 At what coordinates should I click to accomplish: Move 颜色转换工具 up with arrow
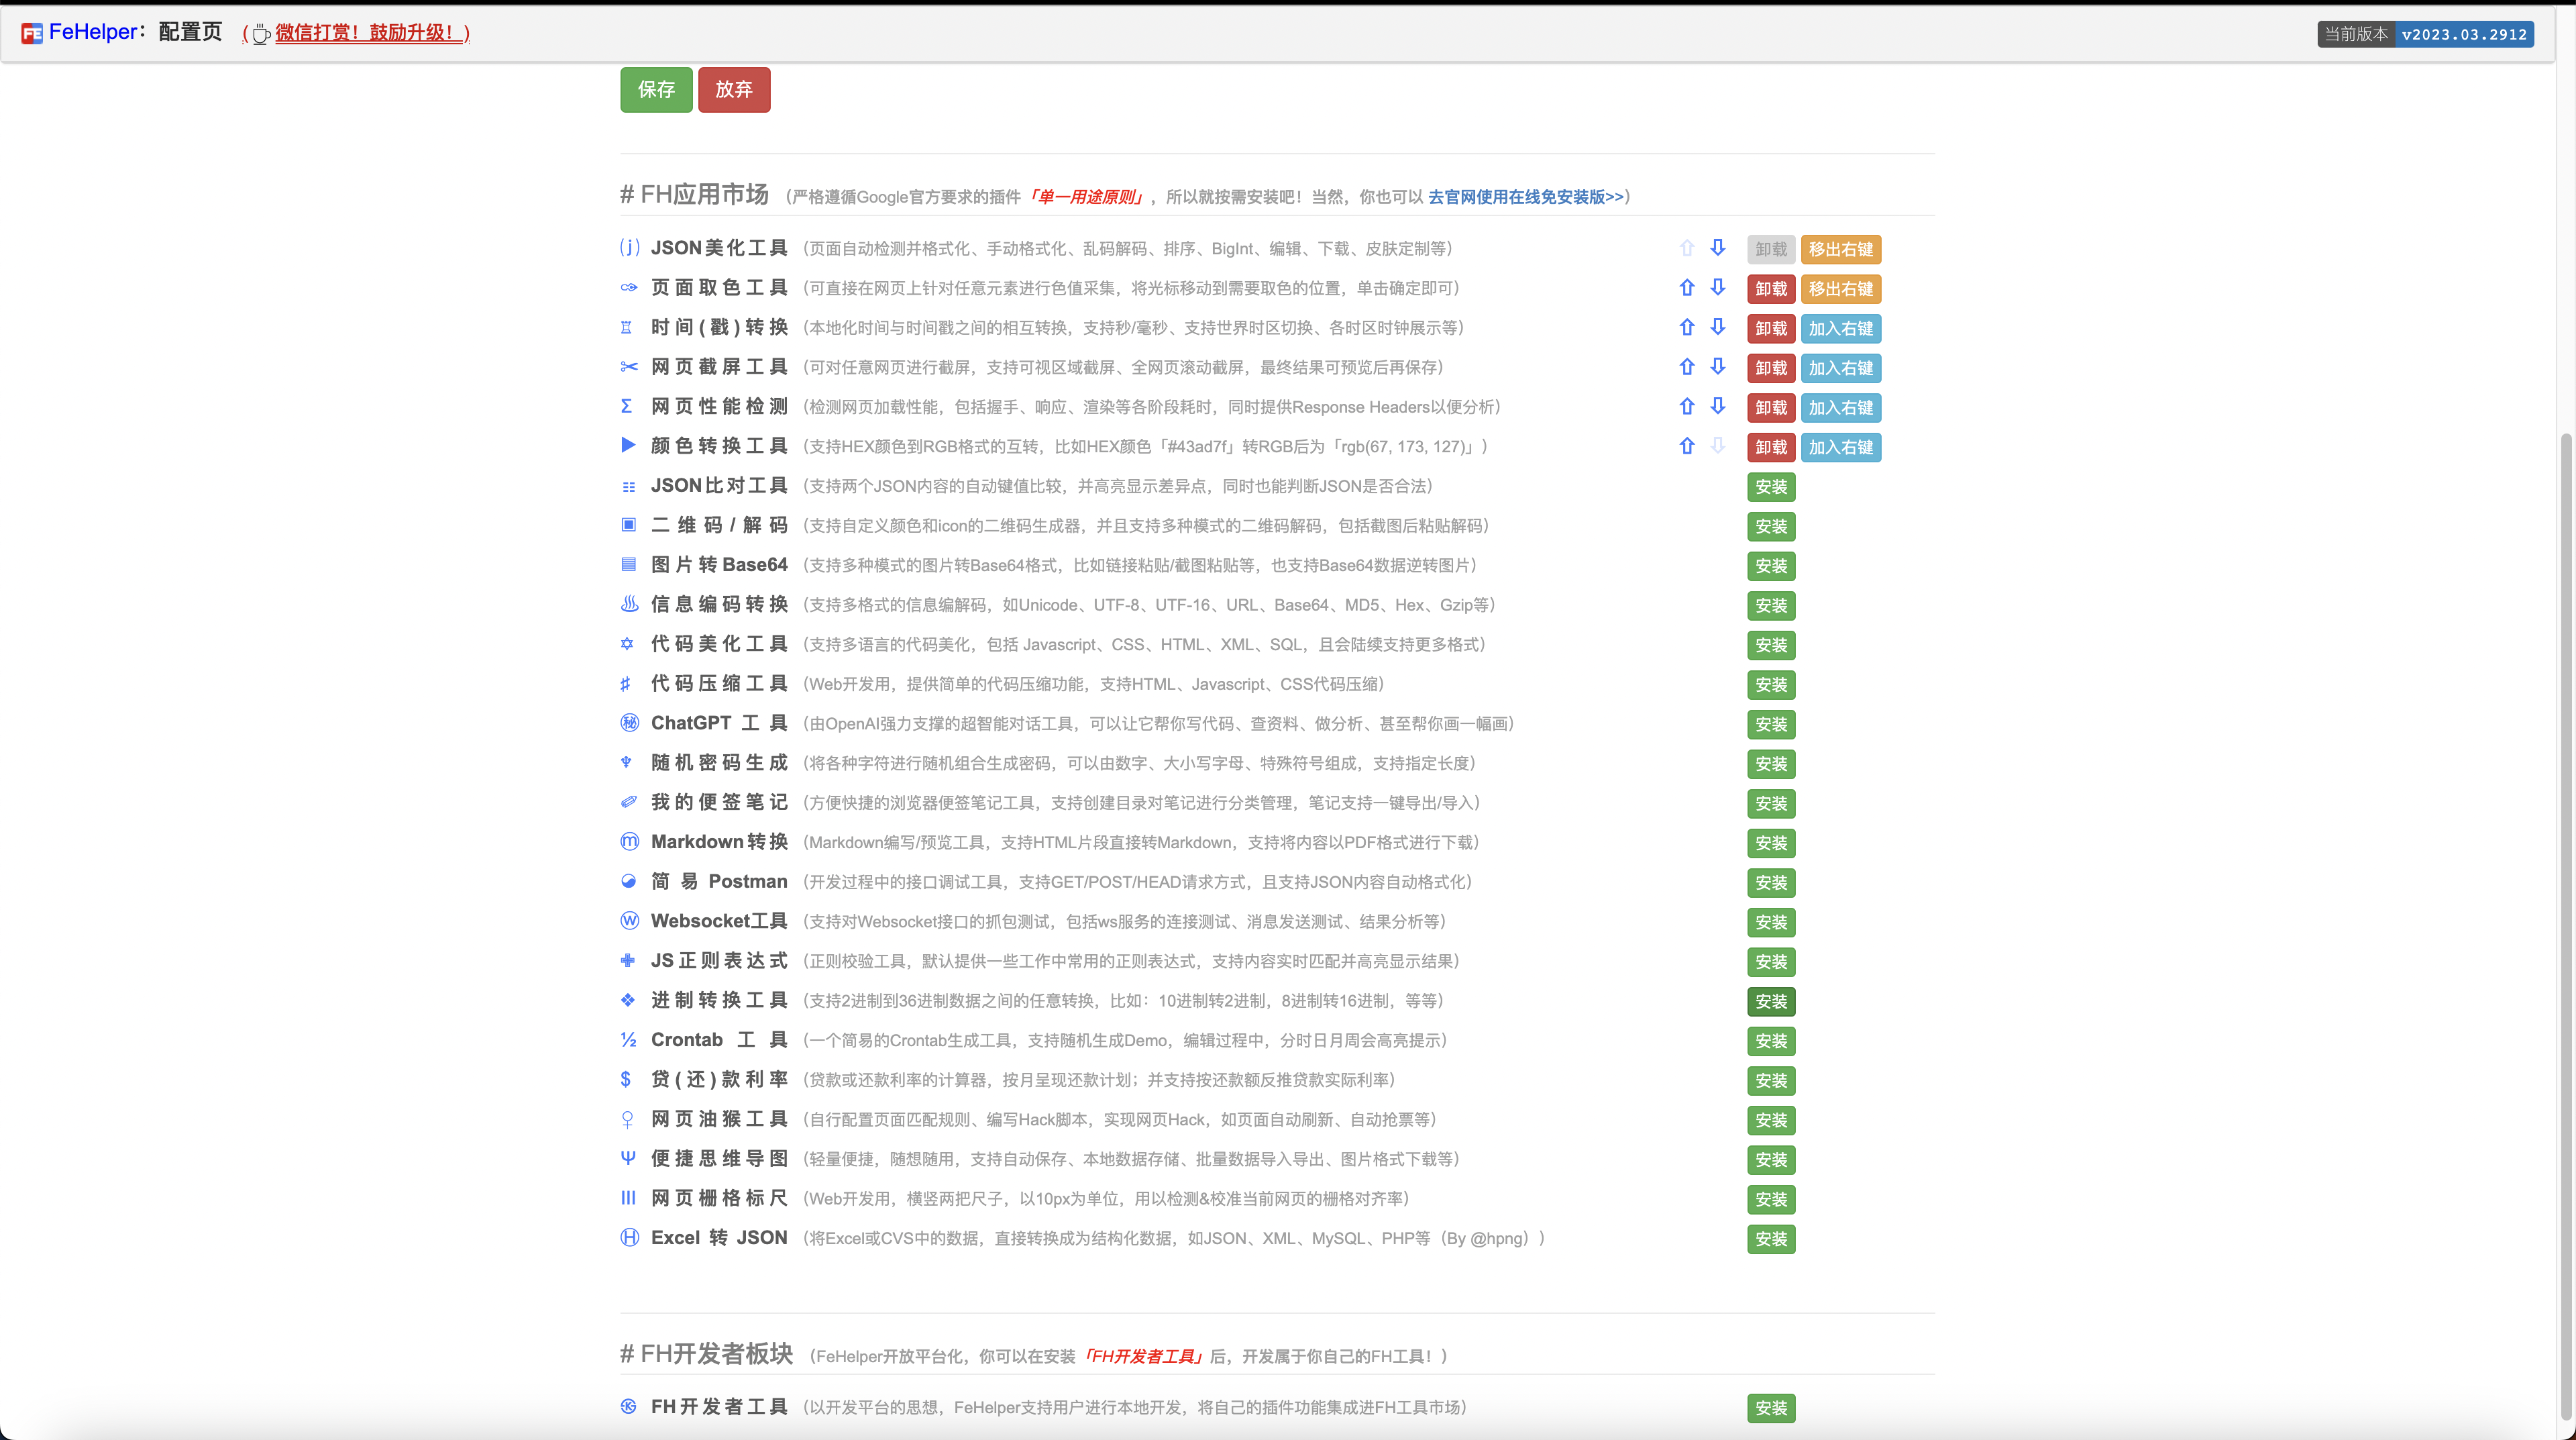[x=1687, y=446]
